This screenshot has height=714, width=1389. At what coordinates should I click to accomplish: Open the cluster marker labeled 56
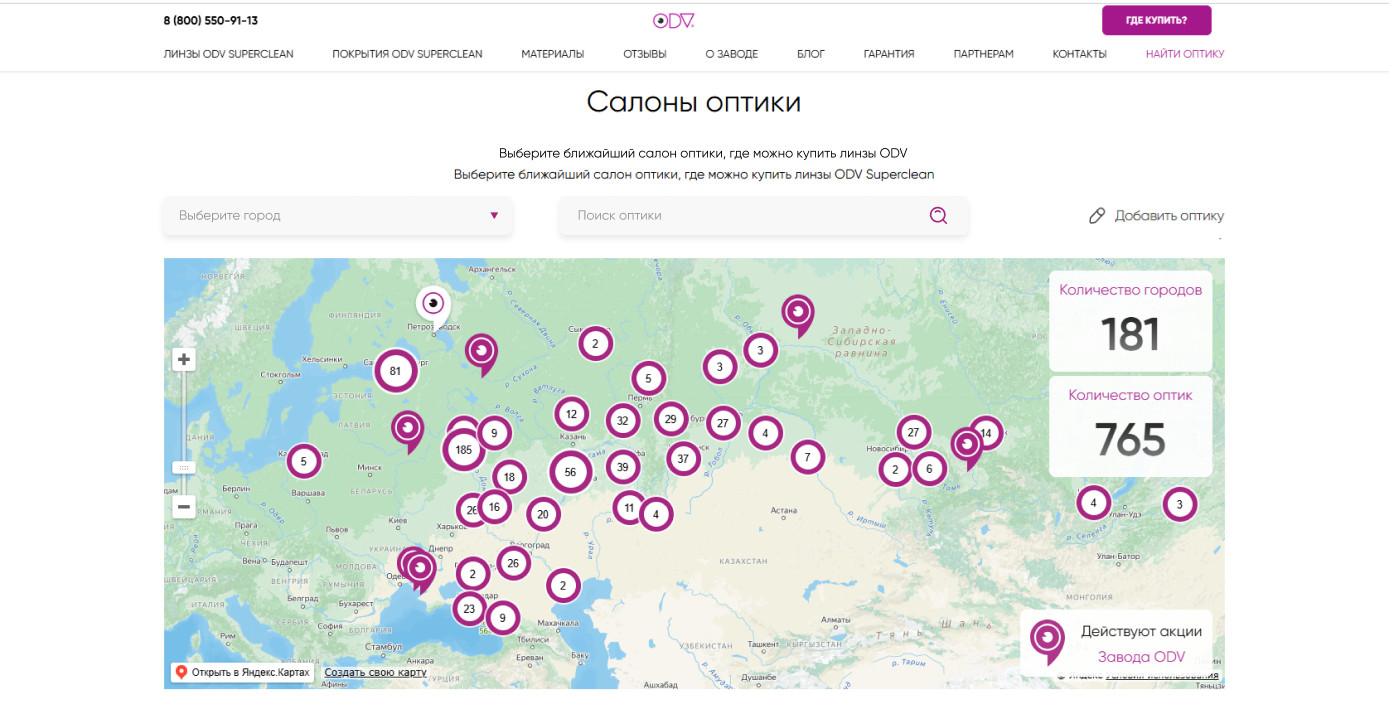click(x=571, y=472)
